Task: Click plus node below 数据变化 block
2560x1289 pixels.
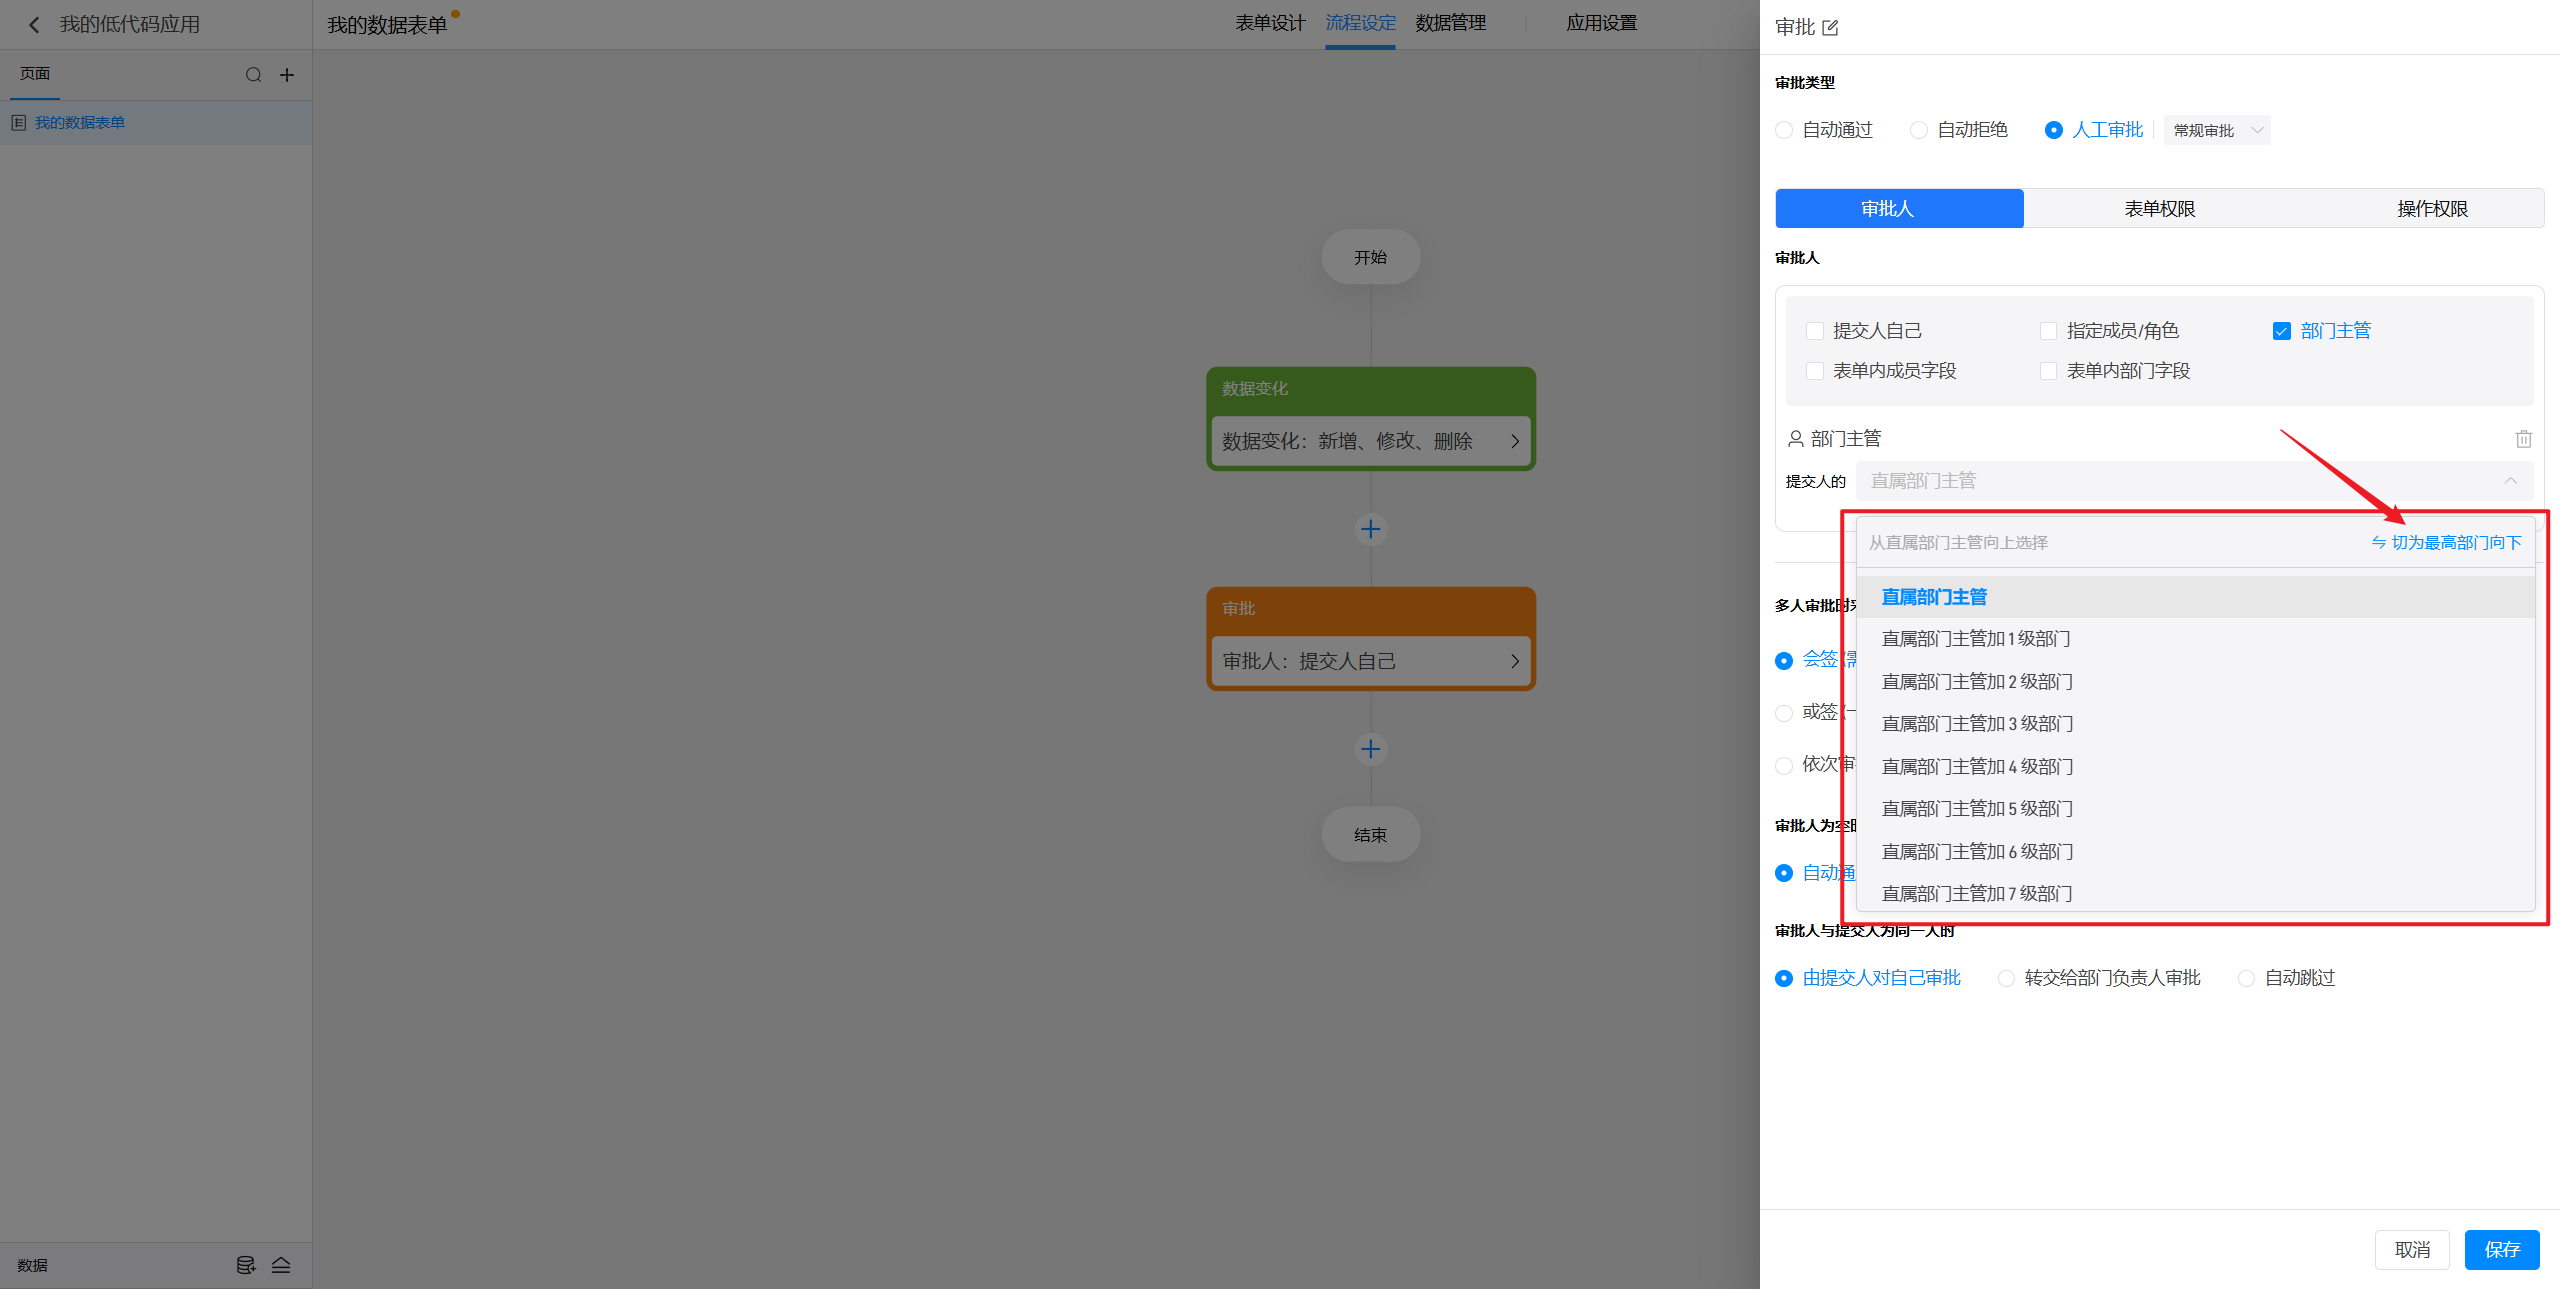Action: pyautogui.click(x=1370, y=529)
